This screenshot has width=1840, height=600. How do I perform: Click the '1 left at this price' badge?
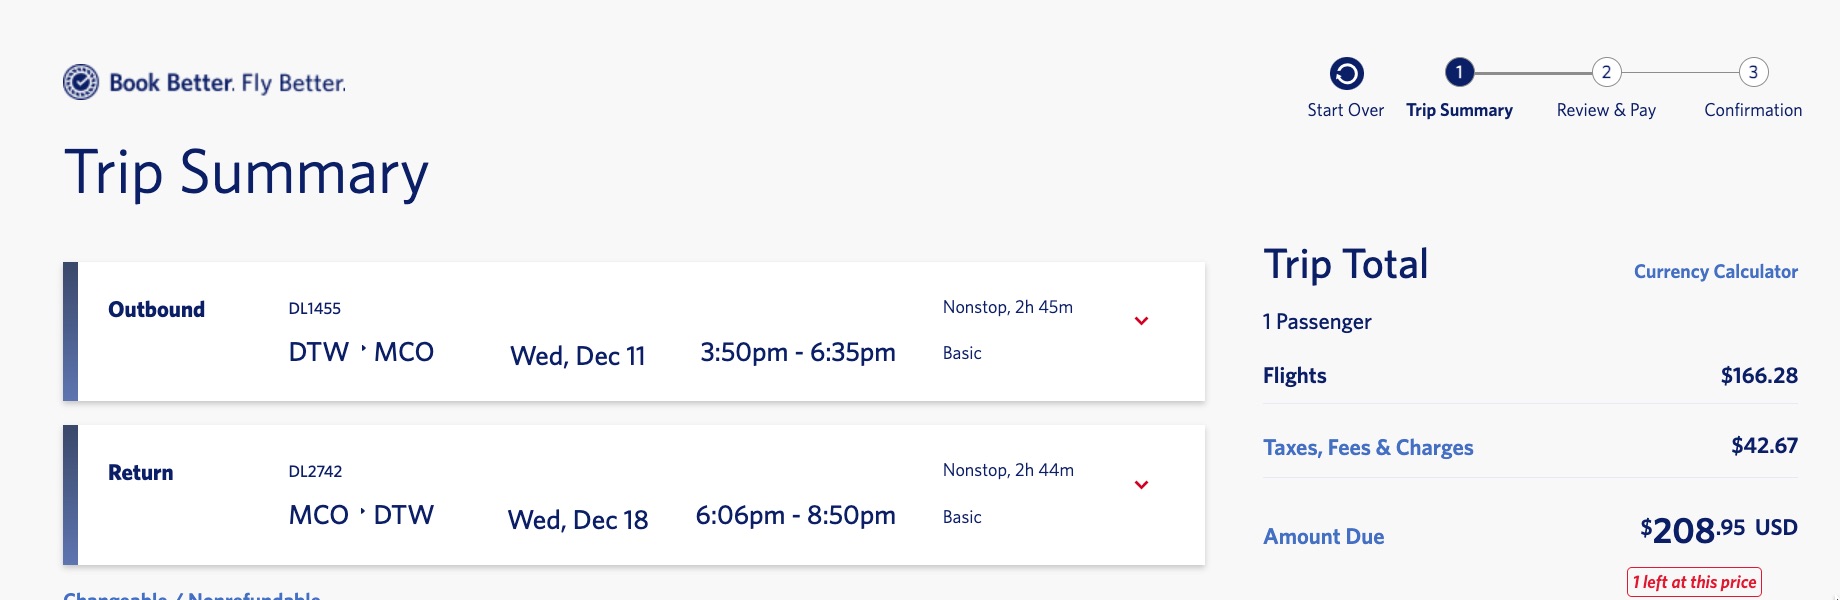1694,579
